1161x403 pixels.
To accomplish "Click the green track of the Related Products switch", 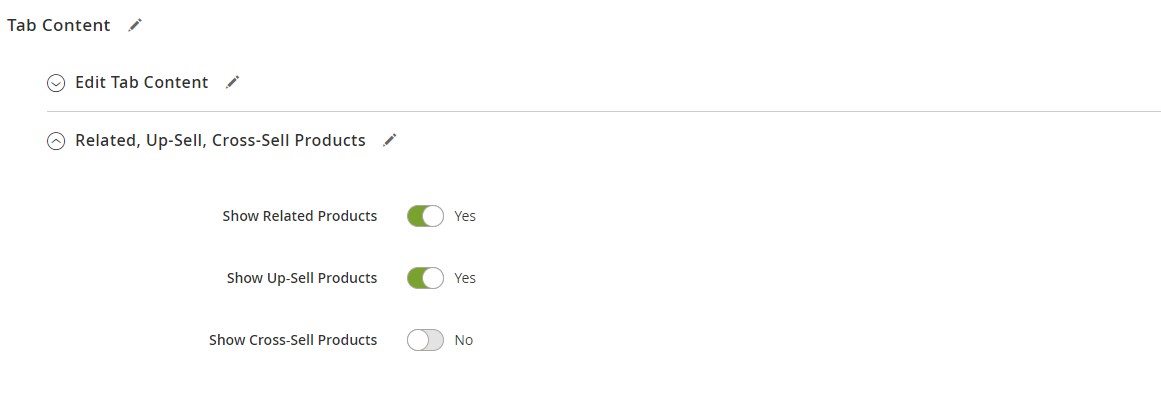I will (x=416, y=216).
